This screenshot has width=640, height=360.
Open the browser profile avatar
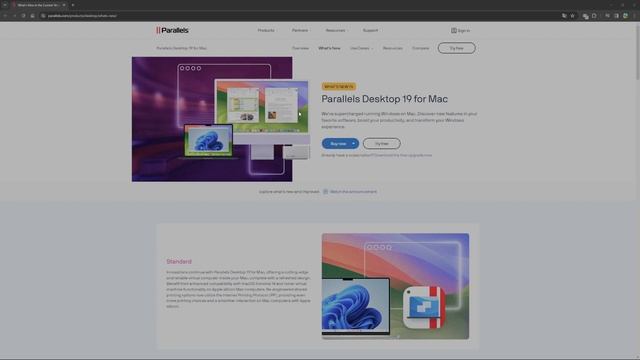pos(625,16)
